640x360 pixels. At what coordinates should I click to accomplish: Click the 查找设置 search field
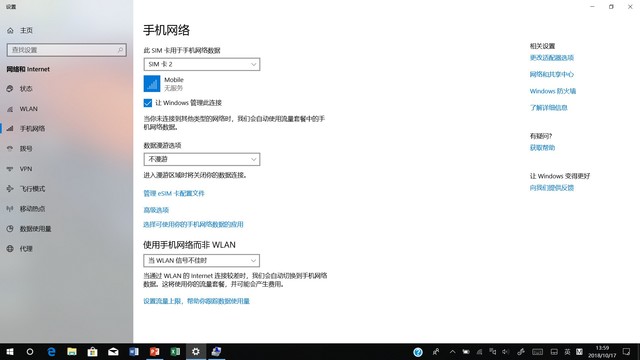pyautogui.click(x=67, y=50)
